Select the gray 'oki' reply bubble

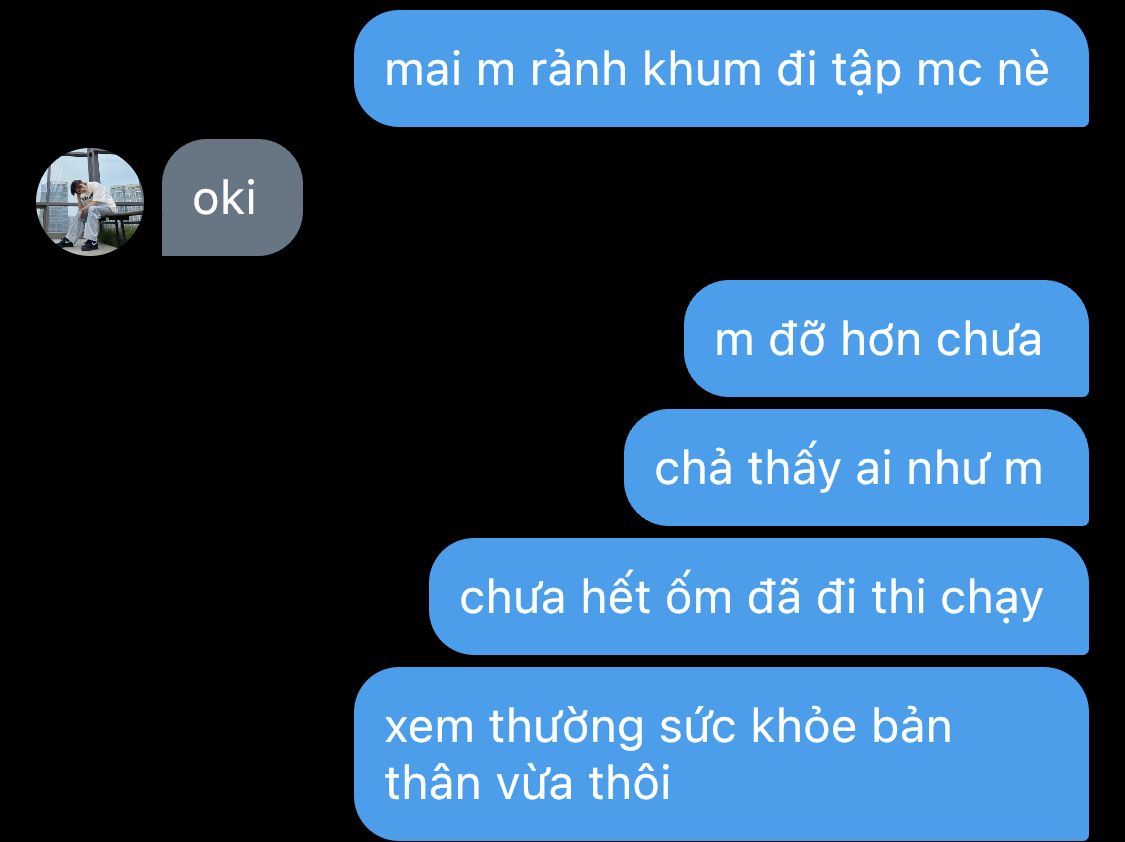tap(232, 197)
